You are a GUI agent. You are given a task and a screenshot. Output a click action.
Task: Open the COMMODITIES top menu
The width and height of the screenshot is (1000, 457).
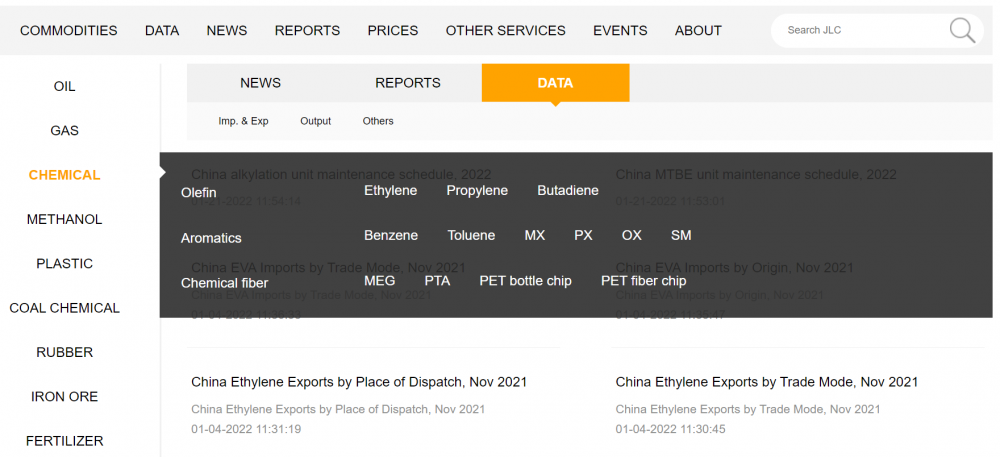[x=69, y=31]
